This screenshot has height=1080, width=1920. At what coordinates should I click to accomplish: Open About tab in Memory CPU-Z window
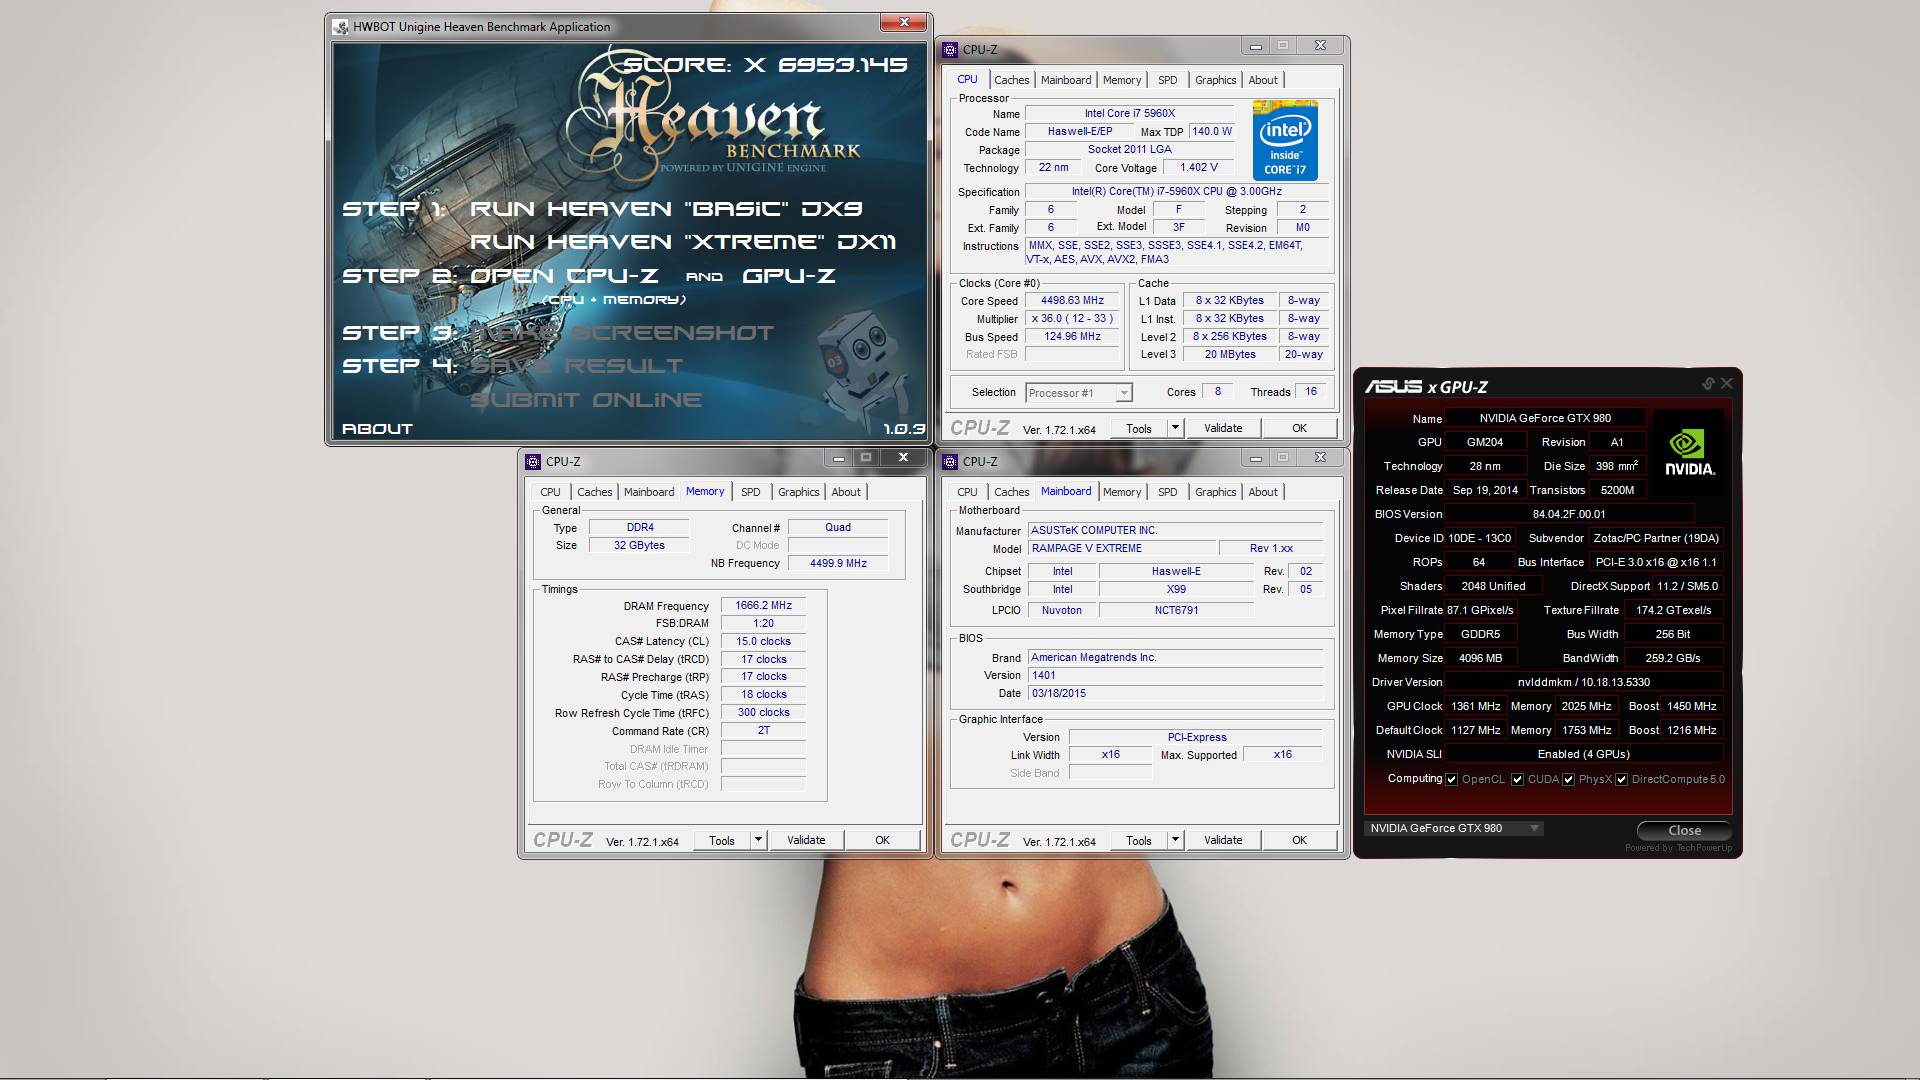pos(846,492)
